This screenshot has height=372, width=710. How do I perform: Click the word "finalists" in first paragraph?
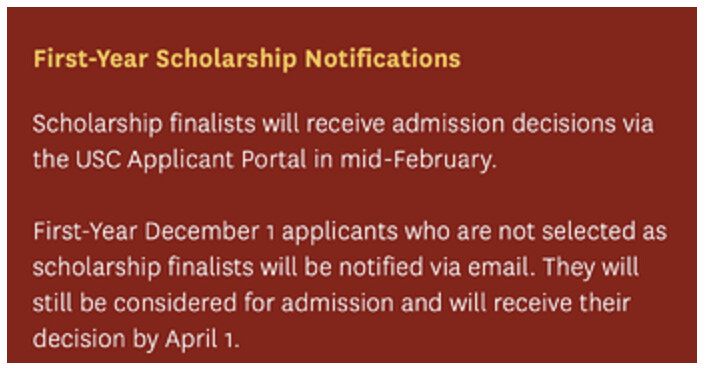pos(213,124)
